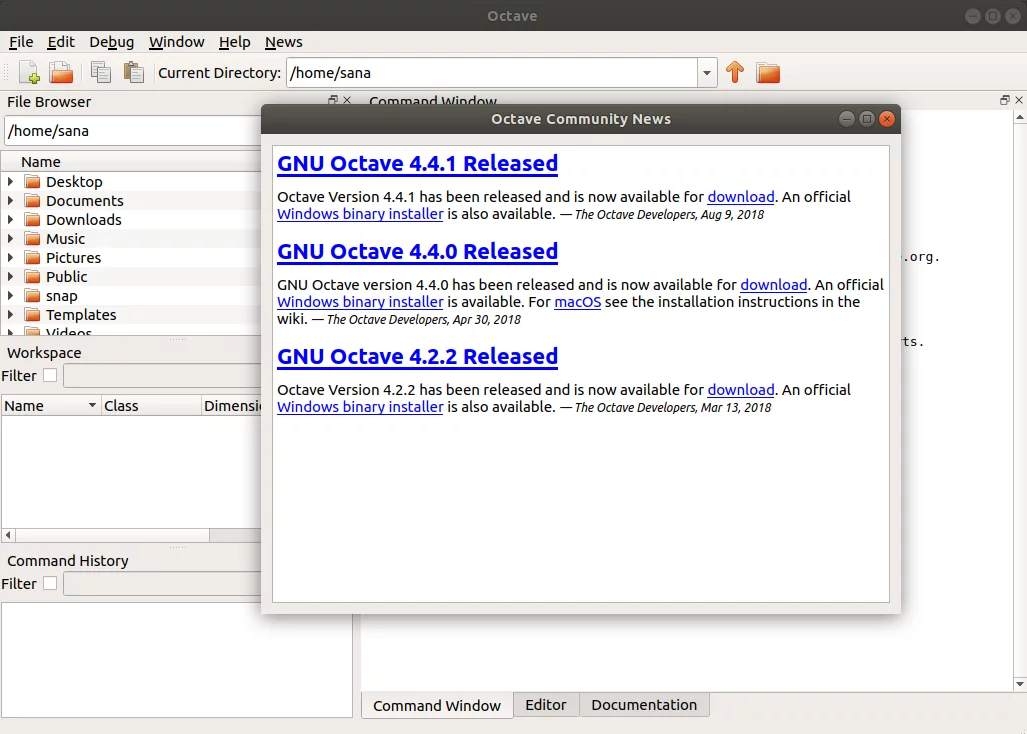This screenshot has height=734, width=1027.
Task: Open the News menu
Action: tap(284, 42)
